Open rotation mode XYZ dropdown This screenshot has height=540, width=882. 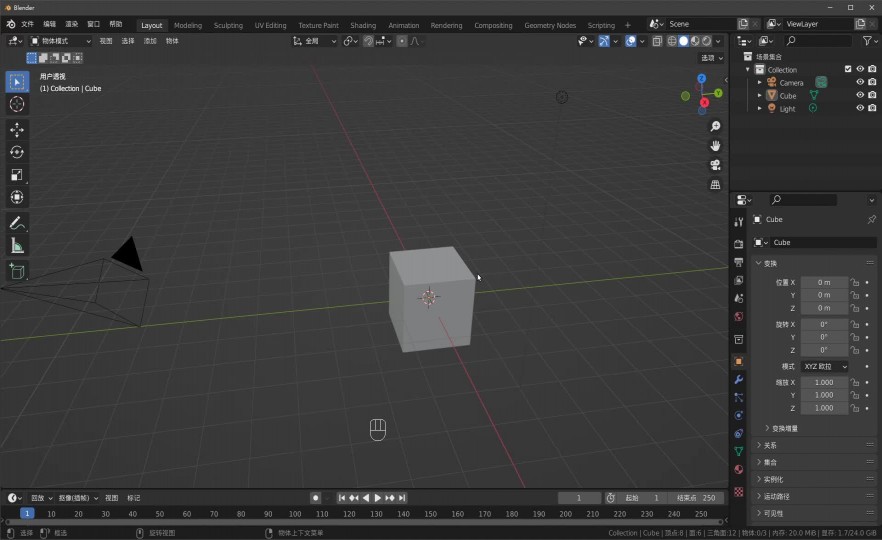tap(825, 366)
